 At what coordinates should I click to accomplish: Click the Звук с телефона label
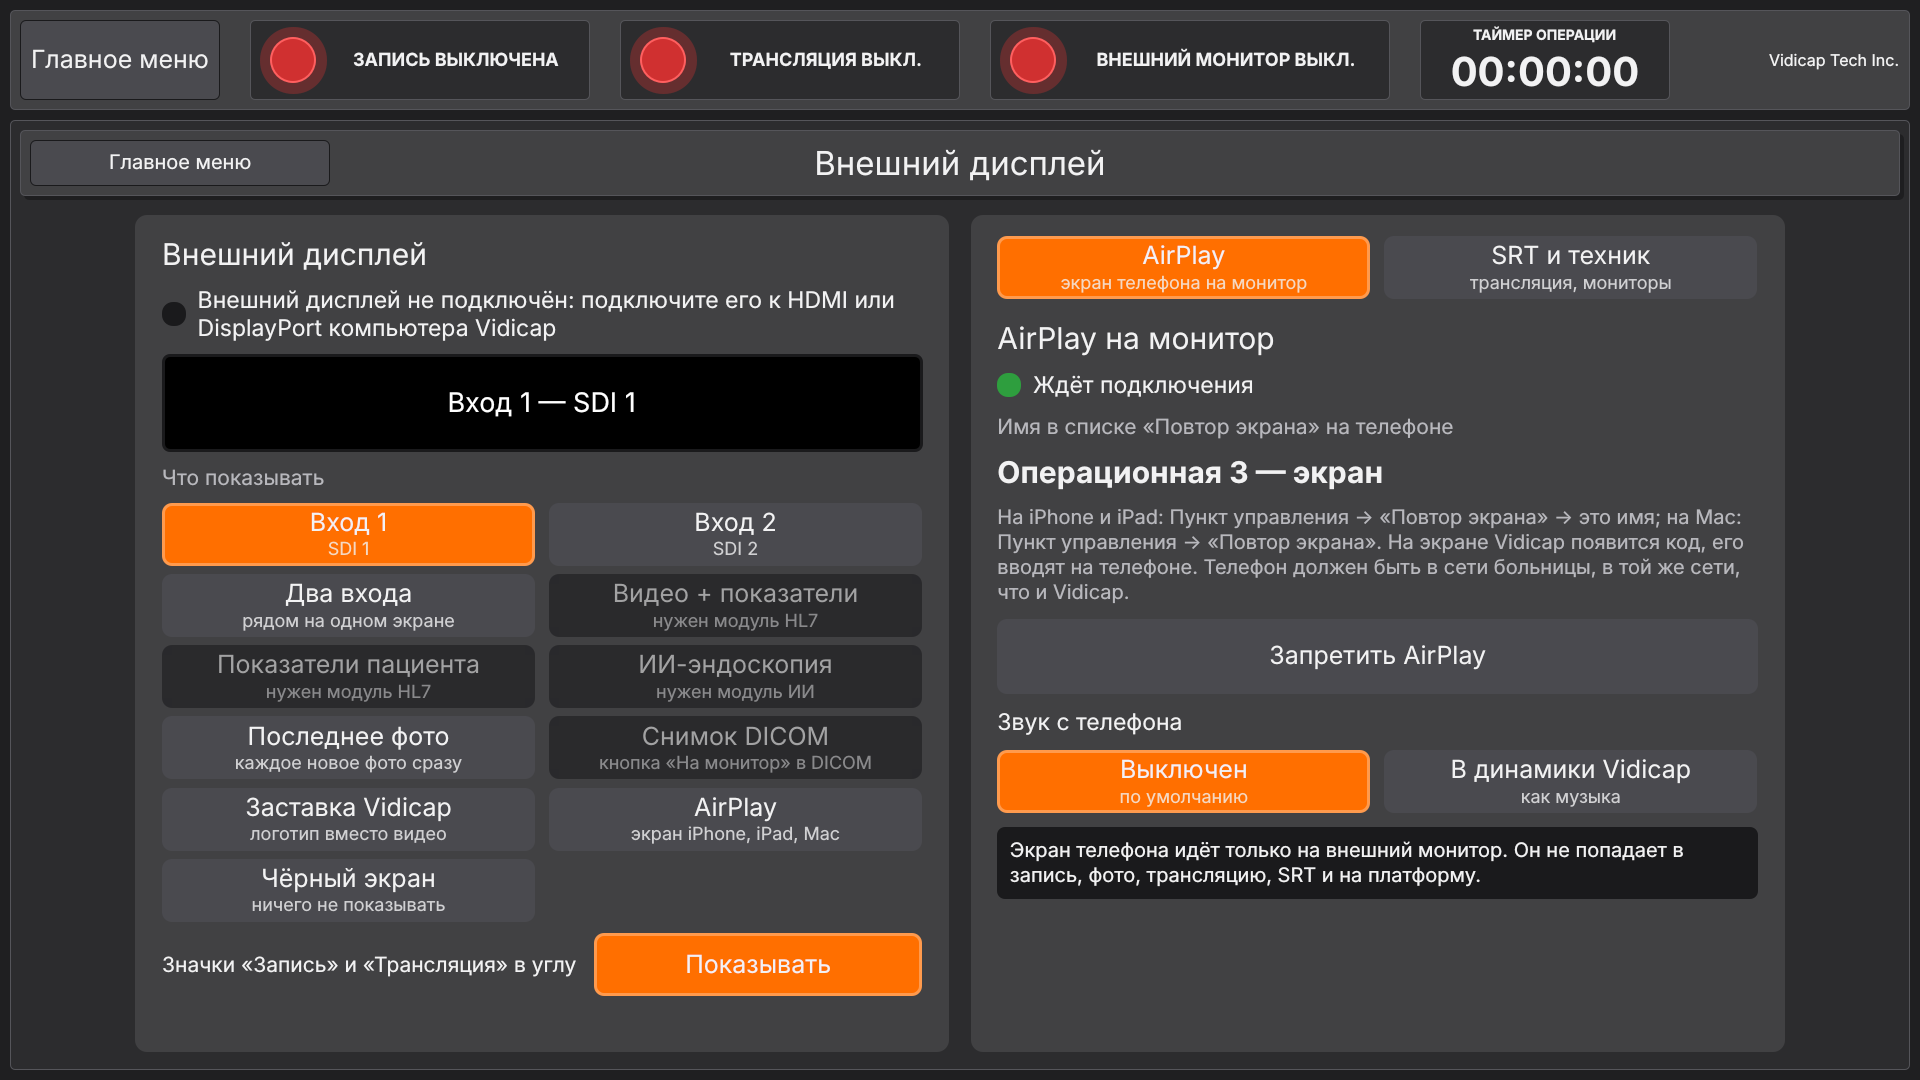click(1089, 722)
